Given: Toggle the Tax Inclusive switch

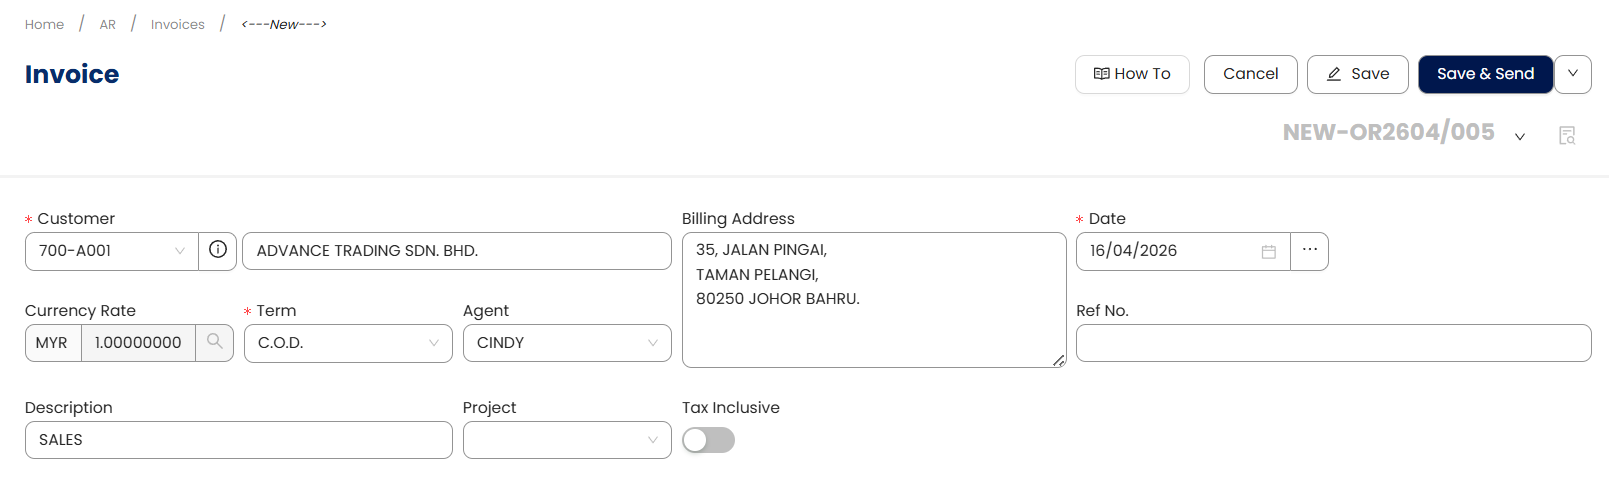Looking at the screenshot, I should point(708,440).
